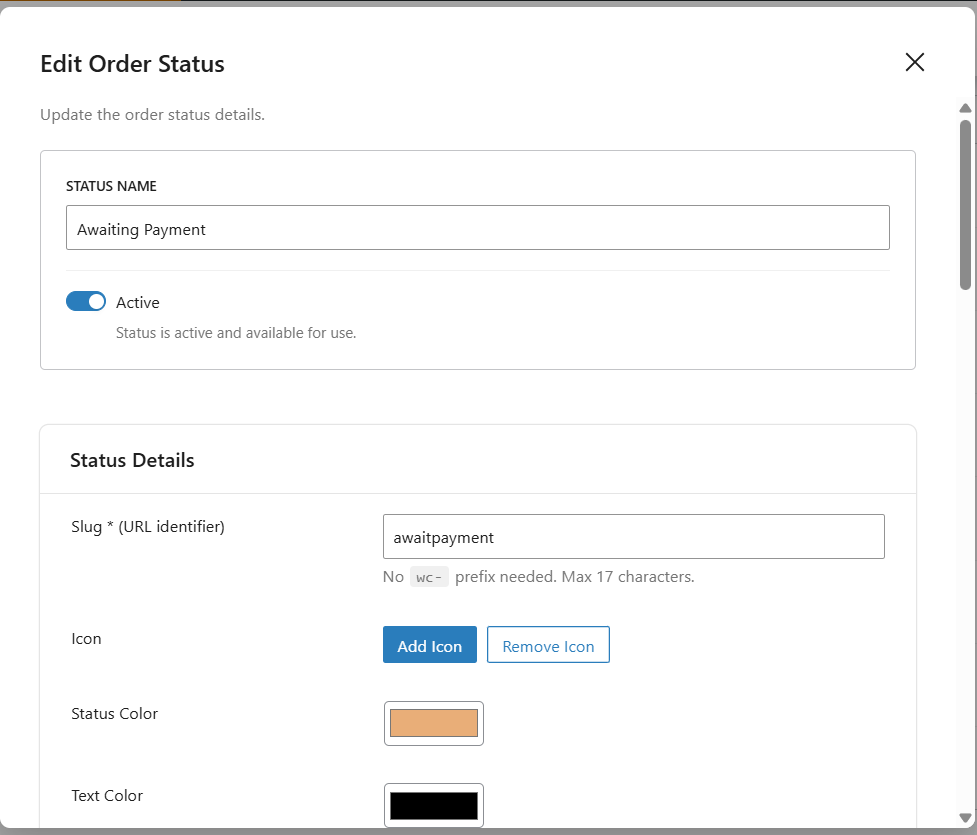Click the "STATUS NAME" field heading

(111, 186)
